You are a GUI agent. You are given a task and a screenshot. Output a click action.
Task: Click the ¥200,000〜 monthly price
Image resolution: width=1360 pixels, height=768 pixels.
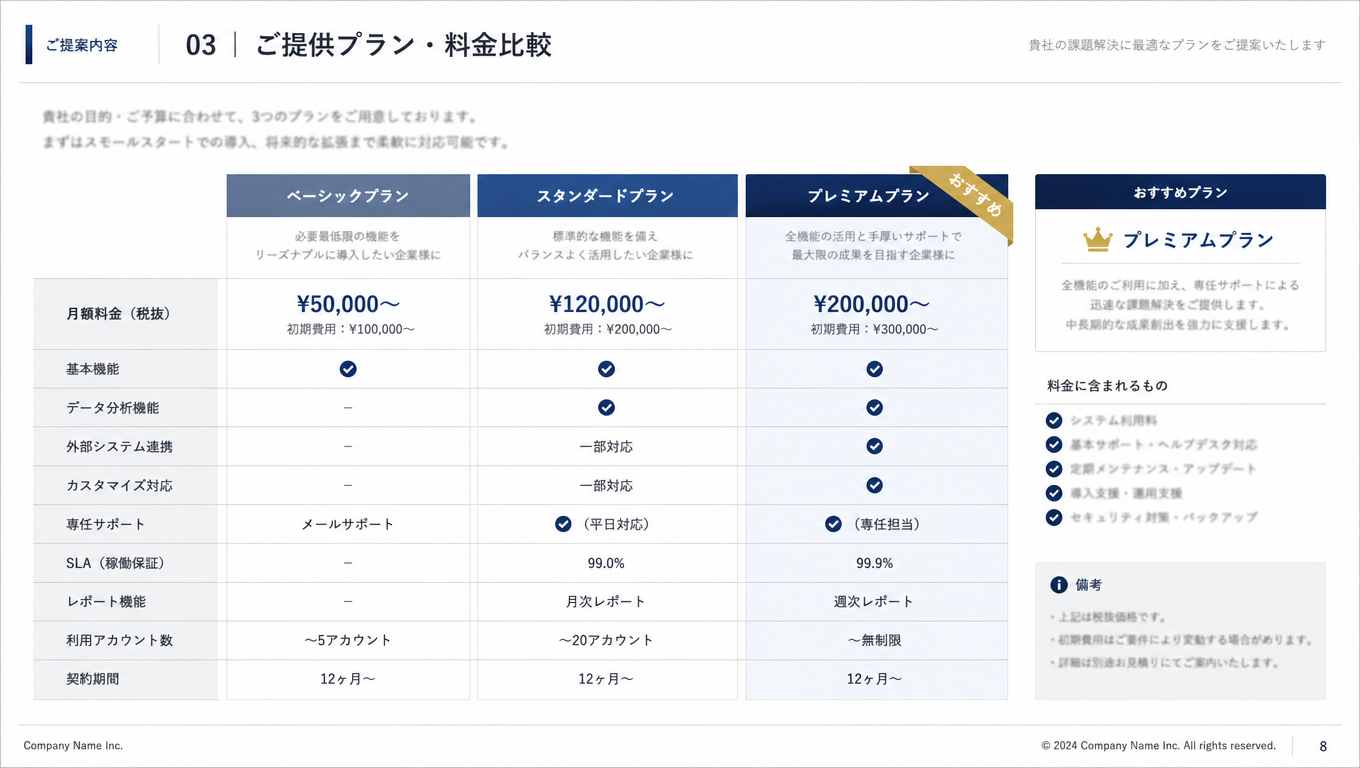click(x=872, y=304)
